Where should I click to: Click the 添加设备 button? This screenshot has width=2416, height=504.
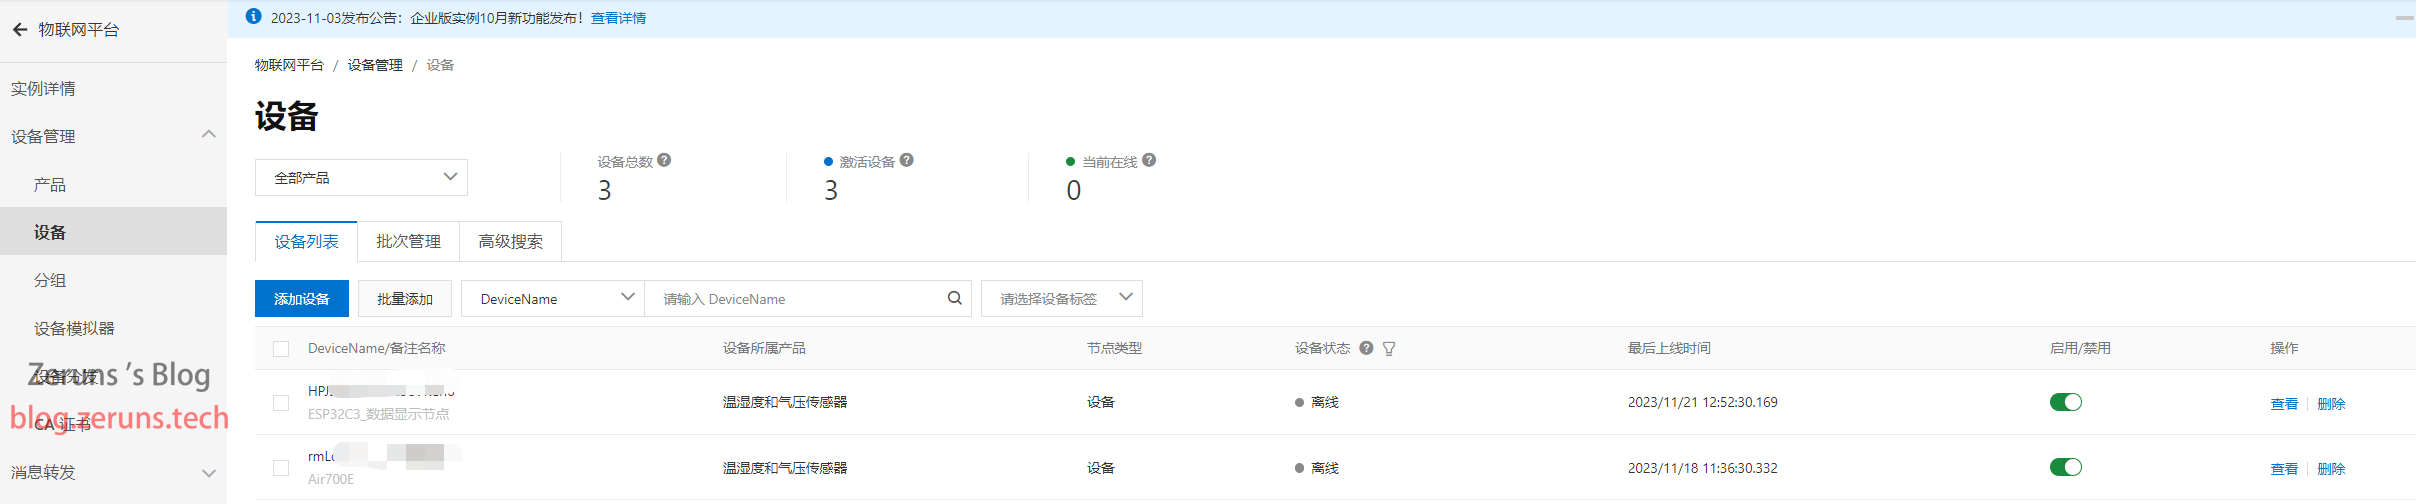[301, 299]
